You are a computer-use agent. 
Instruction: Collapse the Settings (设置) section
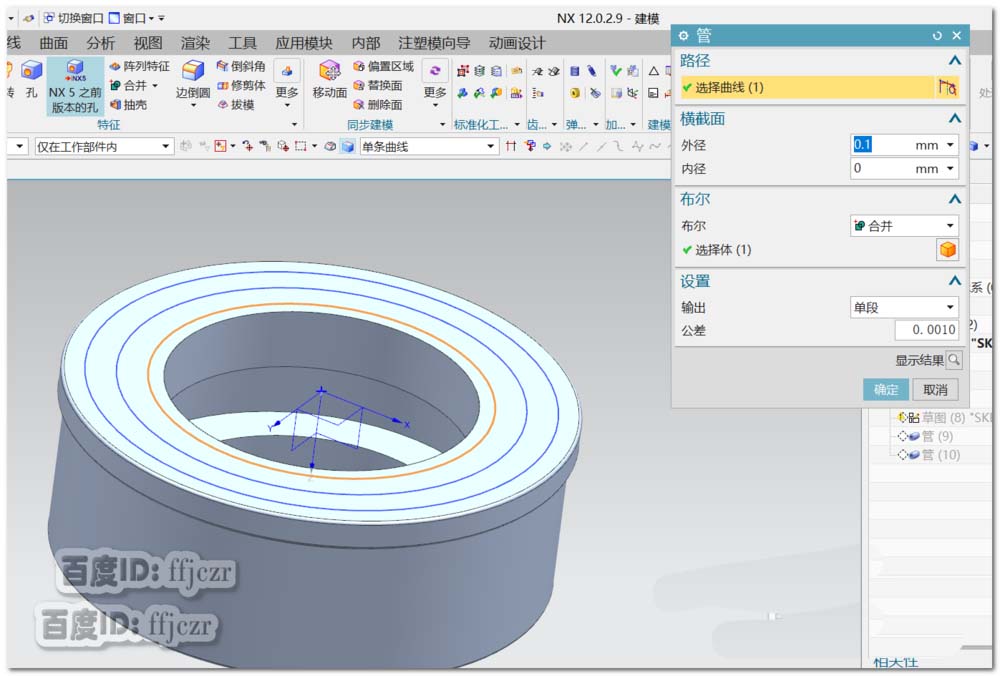(954, 281)
